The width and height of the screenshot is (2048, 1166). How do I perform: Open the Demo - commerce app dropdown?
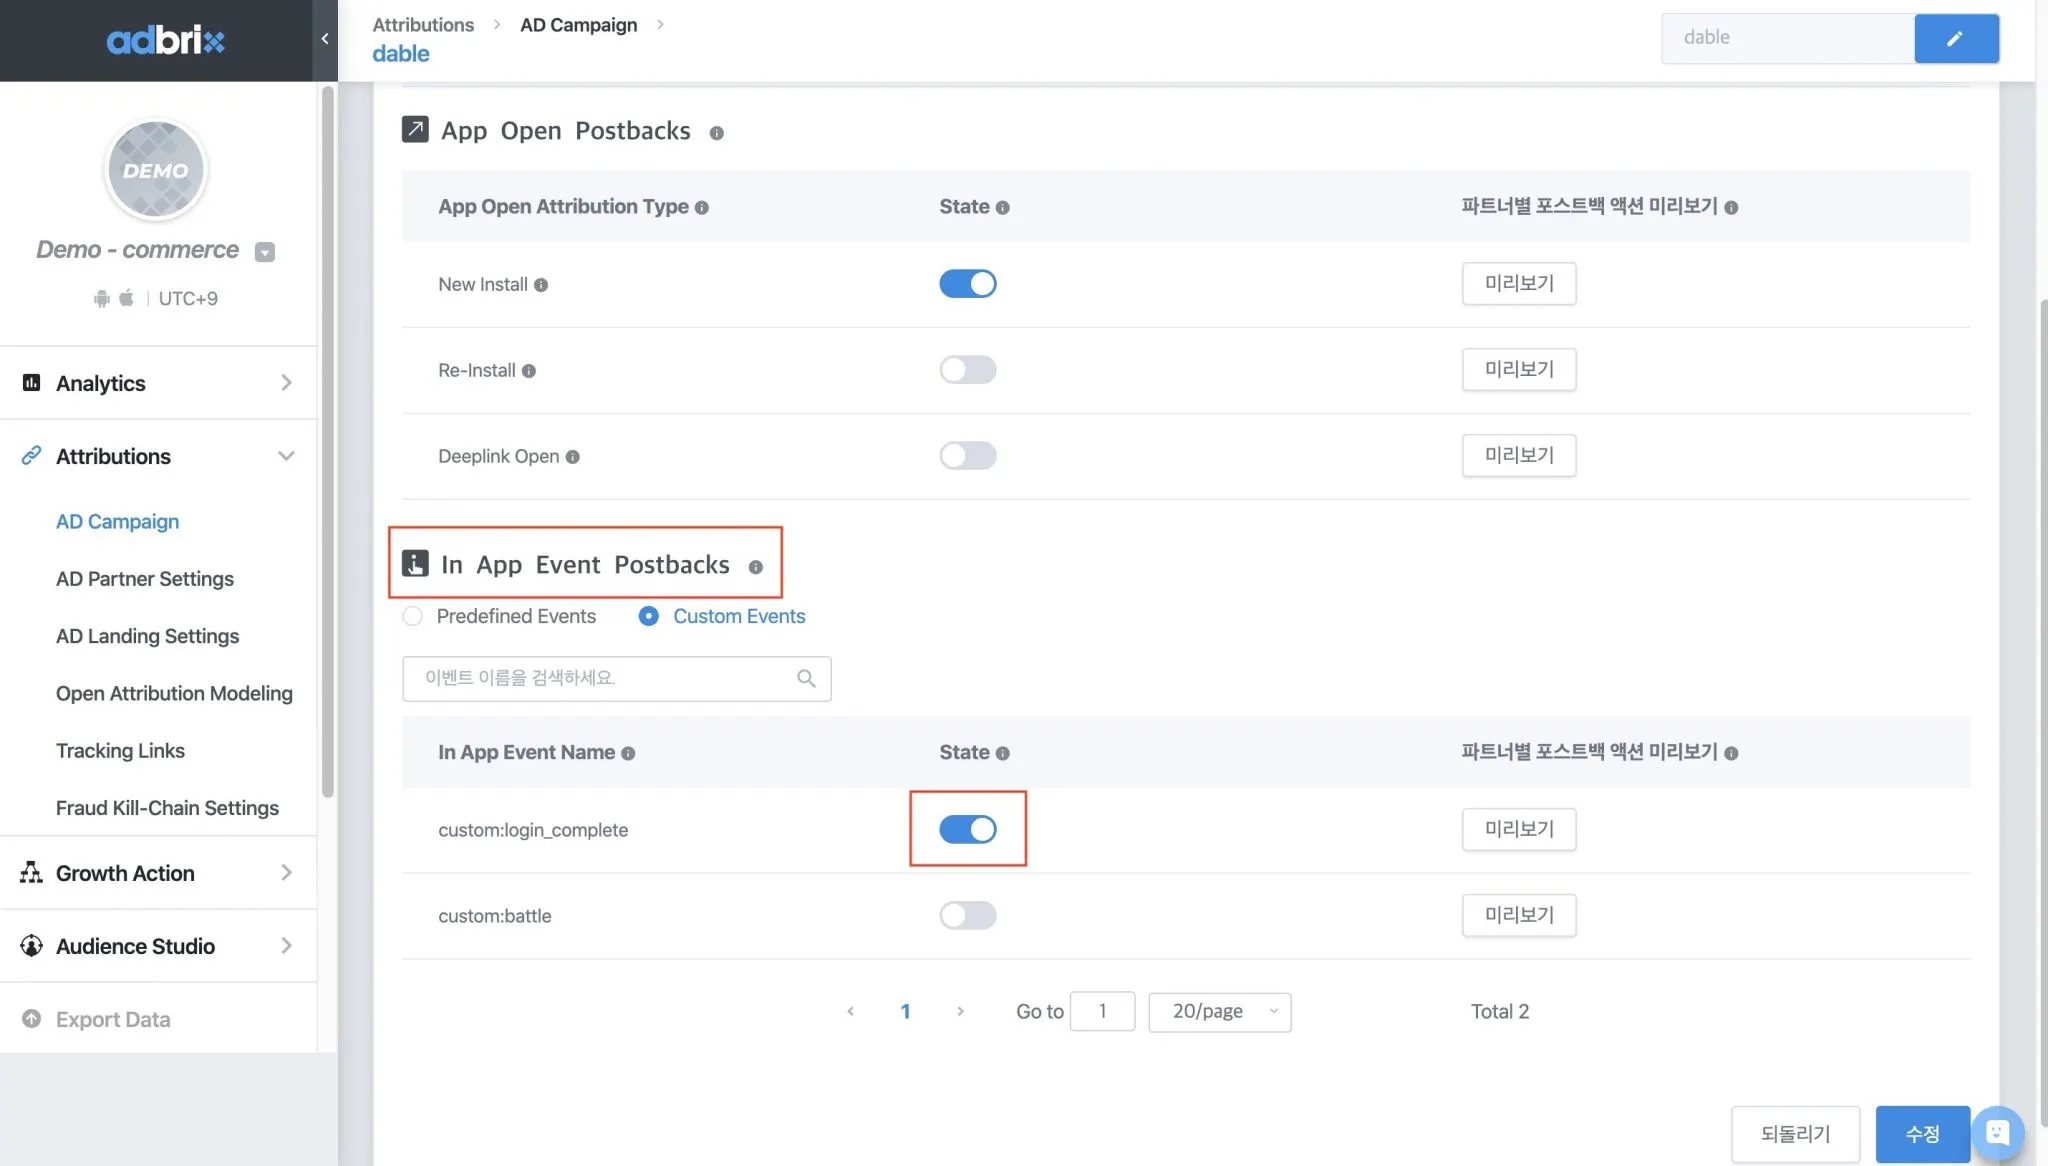(x=264, y=252)
